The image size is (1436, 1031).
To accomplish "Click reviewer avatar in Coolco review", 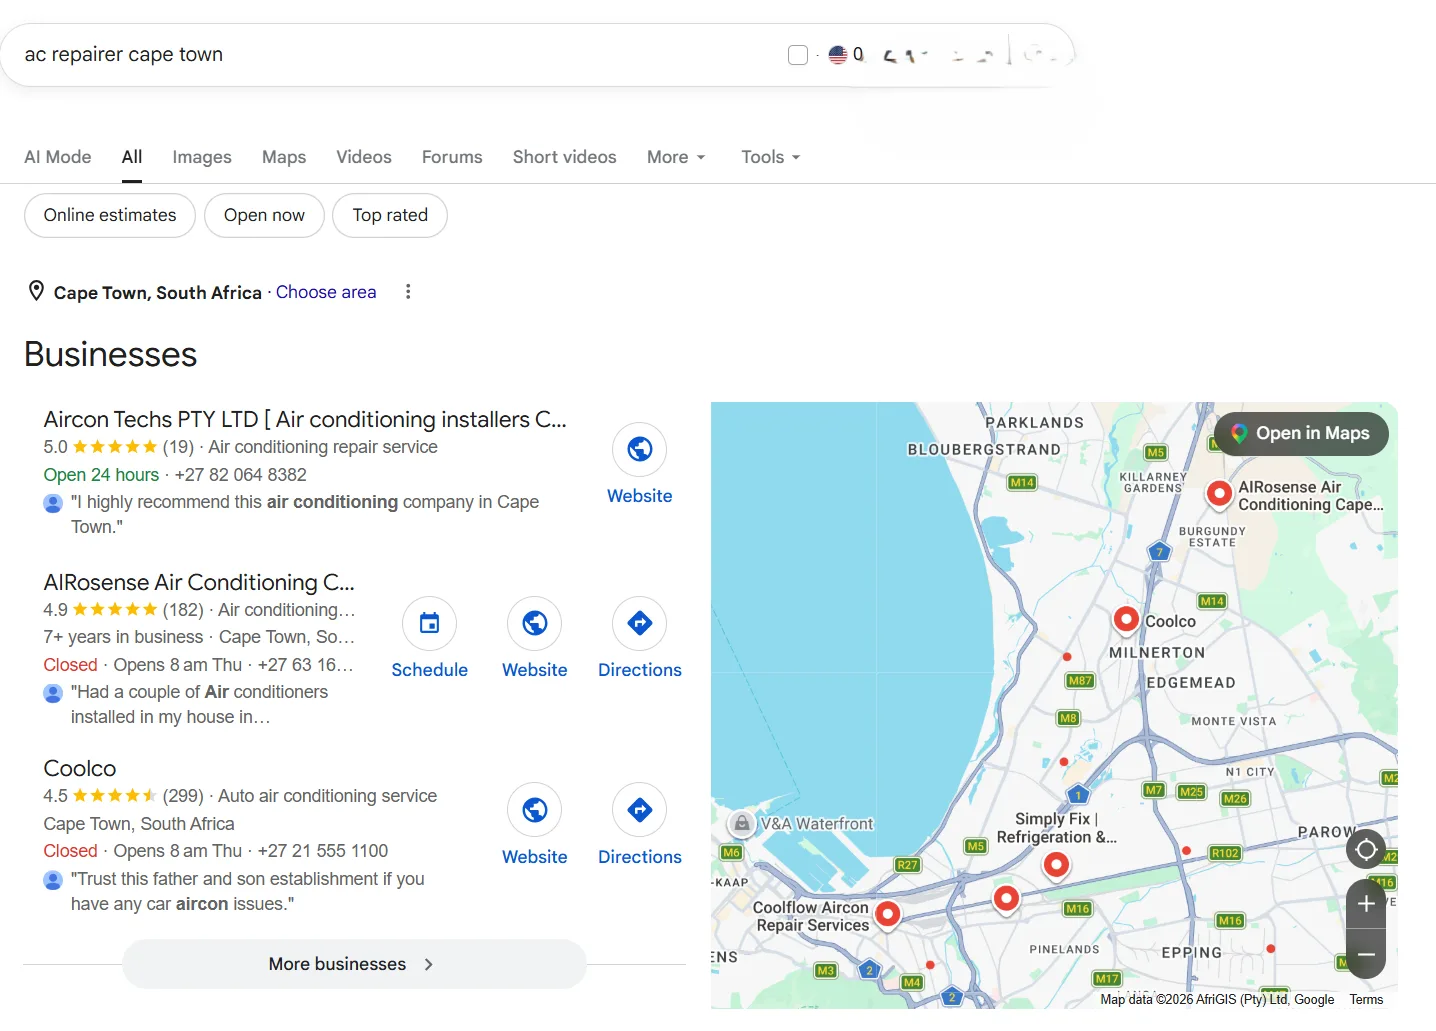I will pos(53,880).
